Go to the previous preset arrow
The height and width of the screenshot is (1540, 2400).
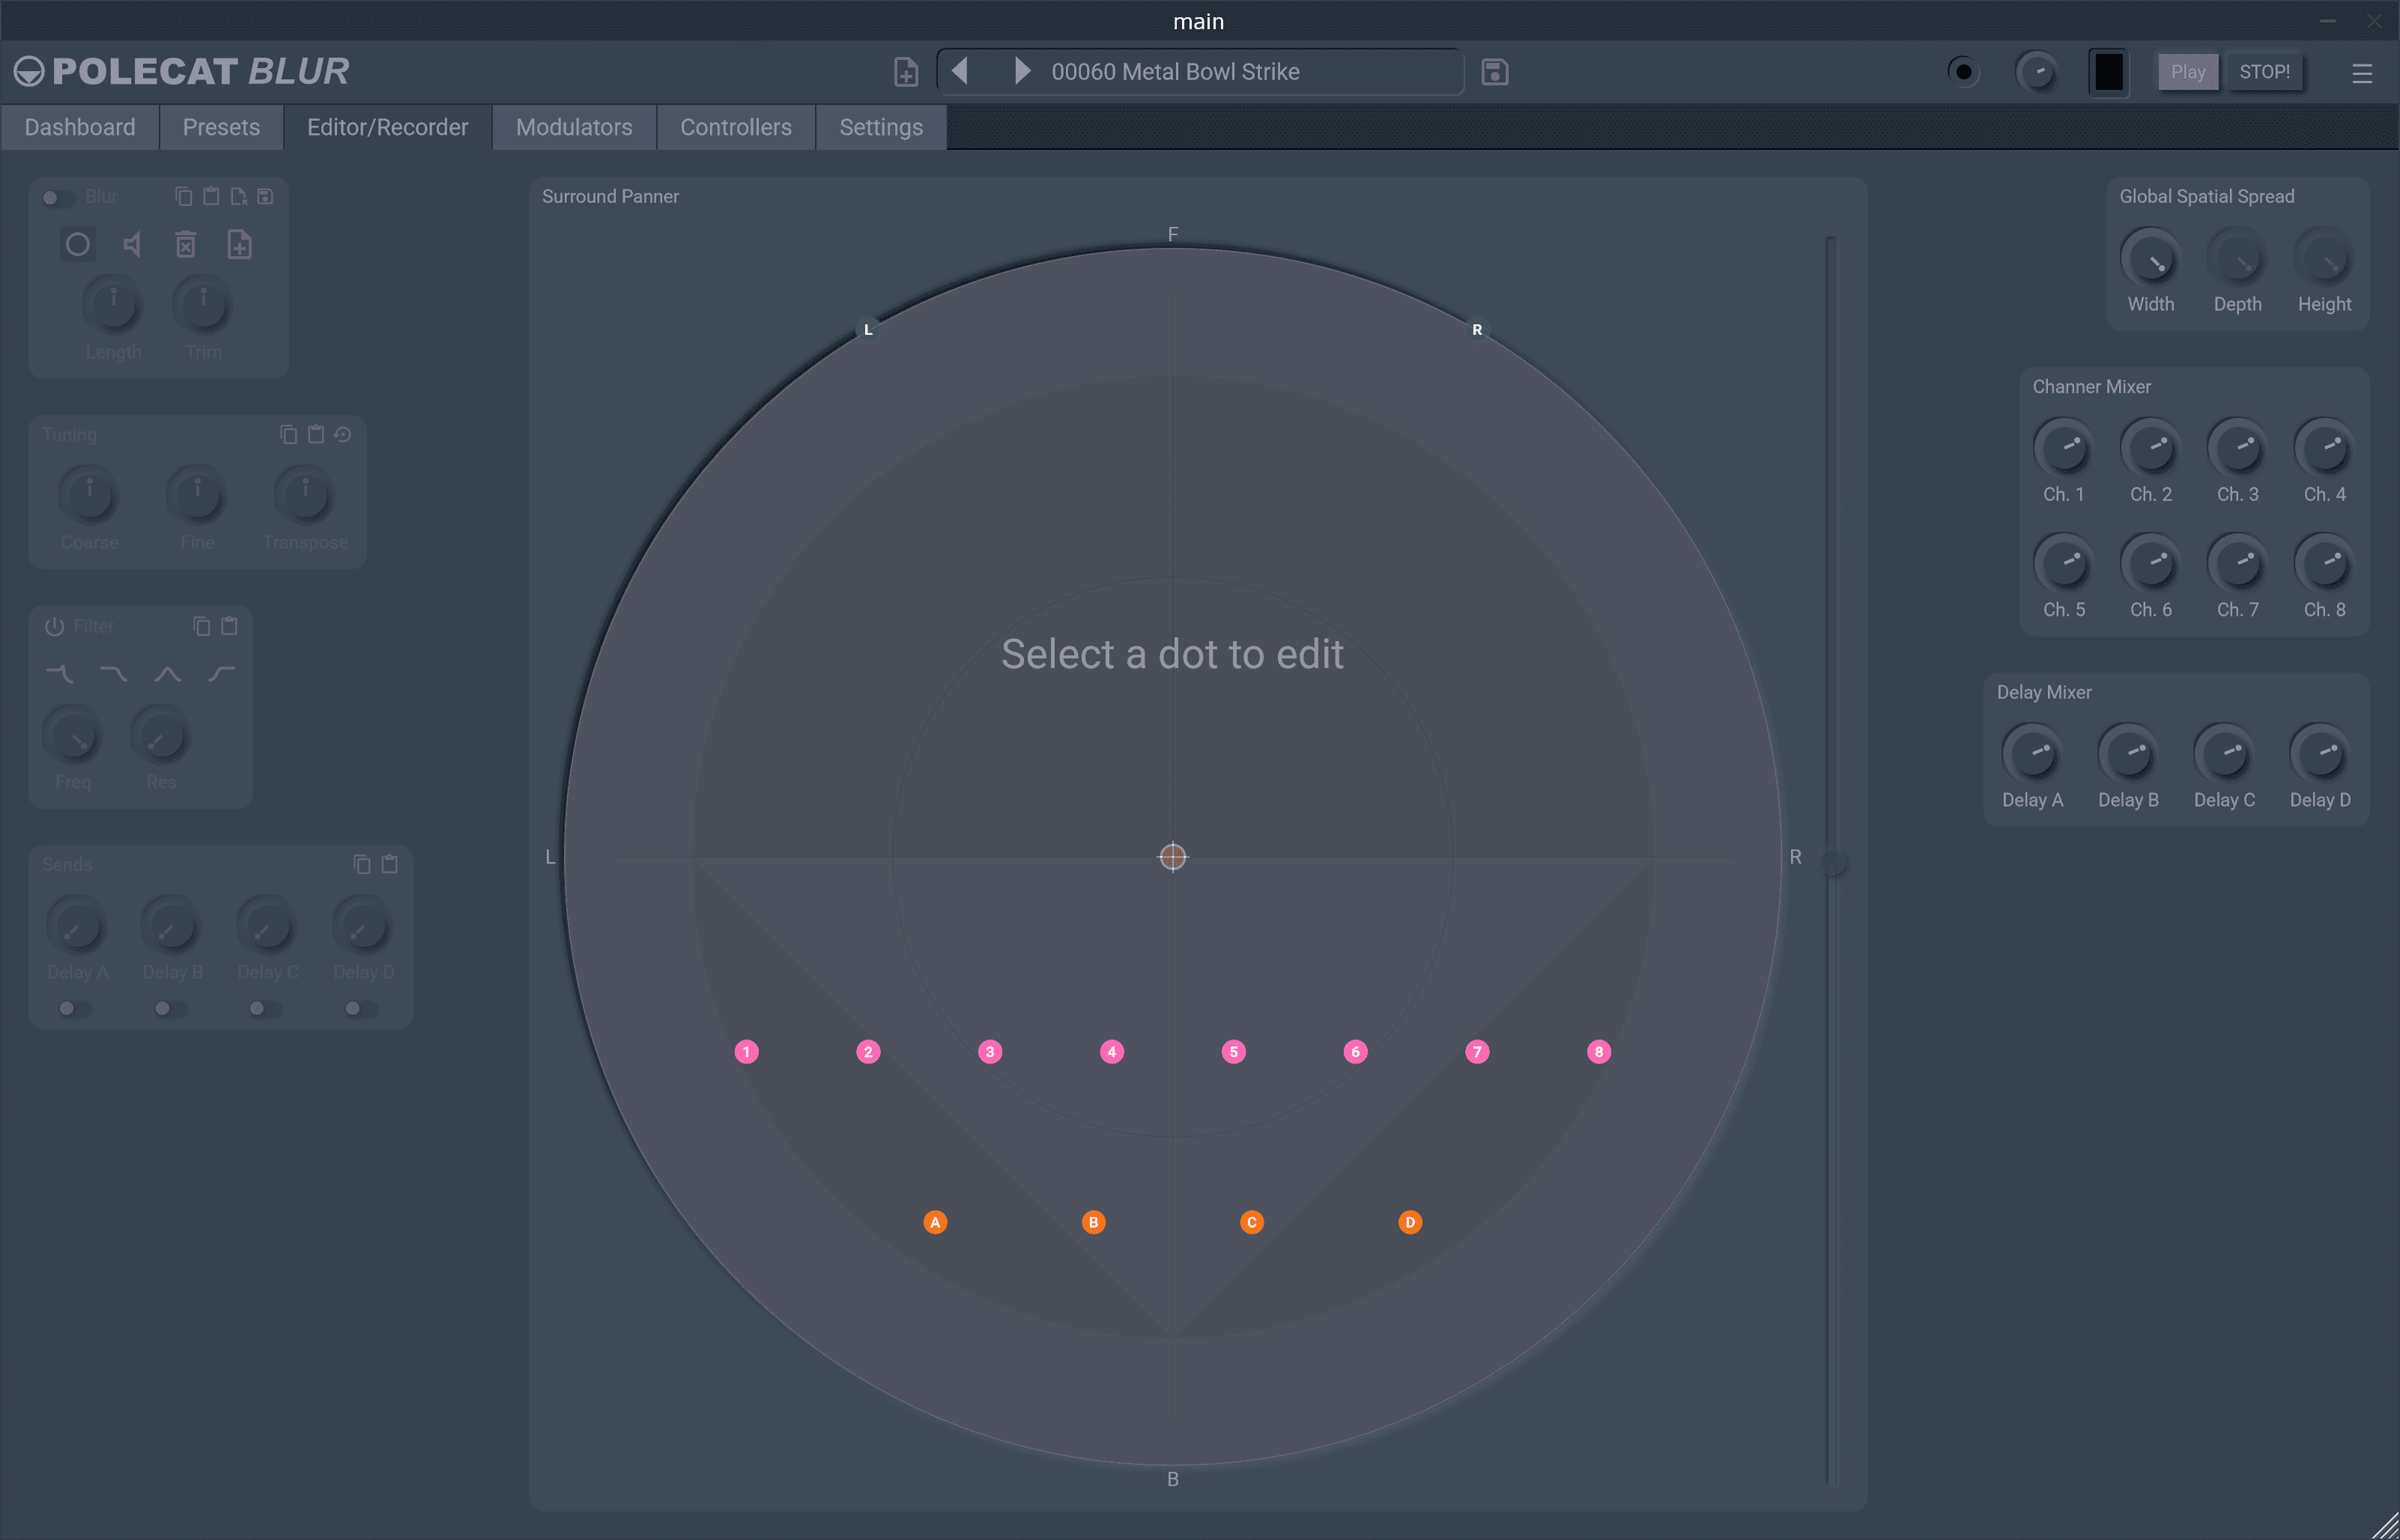(x=960, y=71)
